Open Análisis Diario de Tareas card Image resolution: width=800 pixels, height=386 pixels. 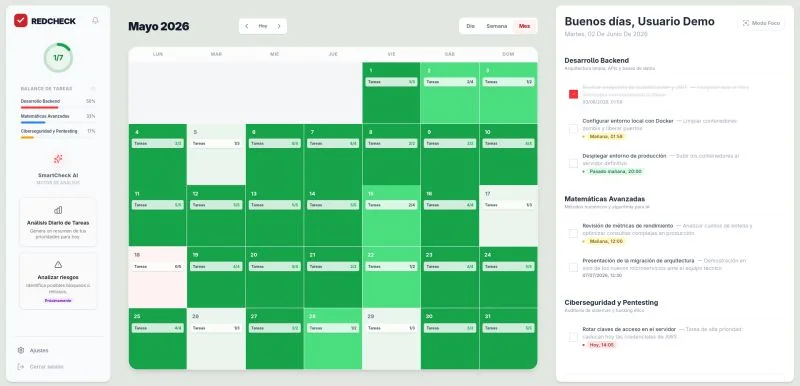pyautogui.click(x=58, y=222)
